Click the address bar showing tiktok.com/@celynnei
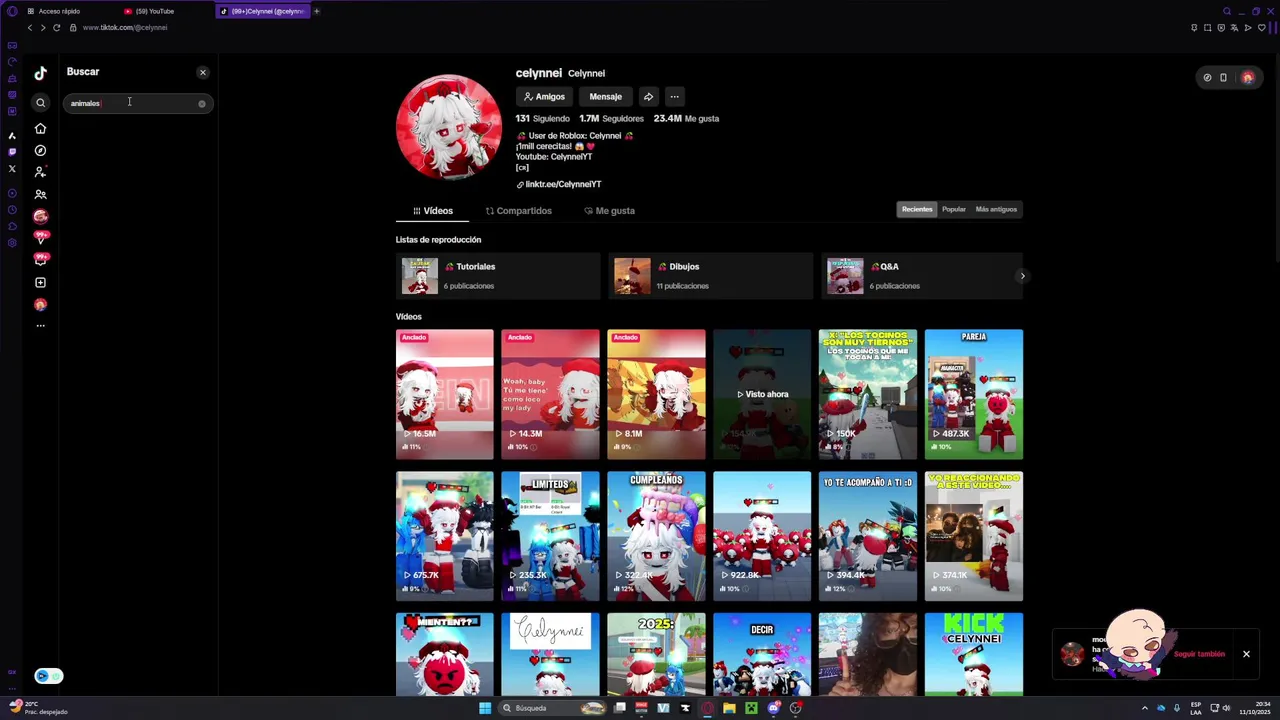 pyautogui.click(x=124, y=28)
